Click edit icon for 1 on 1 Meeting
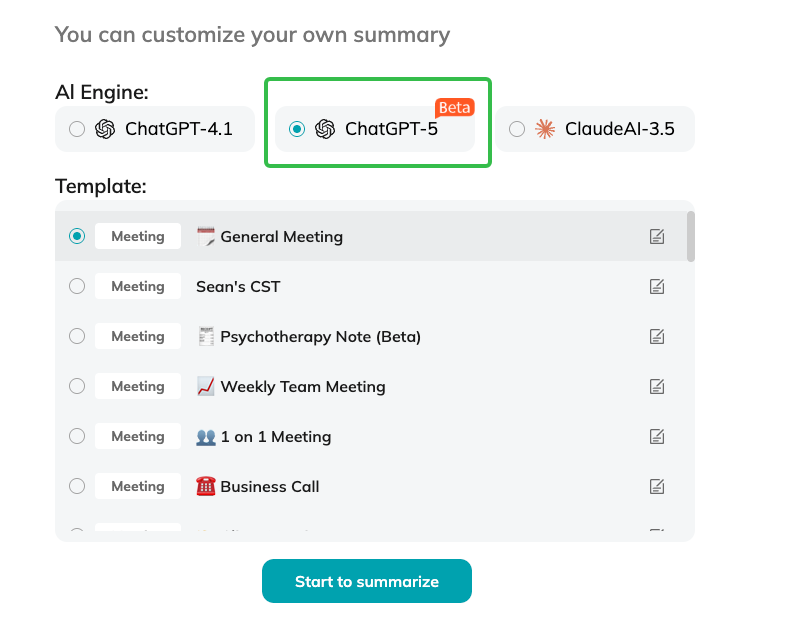The image size is (792, 641). [x=657, y=437]
